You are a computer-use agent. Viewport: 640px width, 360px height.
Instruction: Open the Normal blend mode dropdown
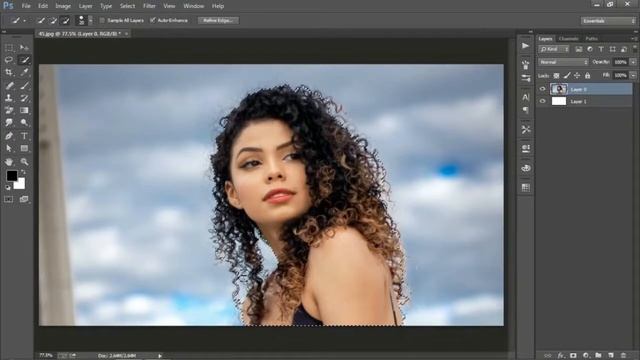pos(563,62)
